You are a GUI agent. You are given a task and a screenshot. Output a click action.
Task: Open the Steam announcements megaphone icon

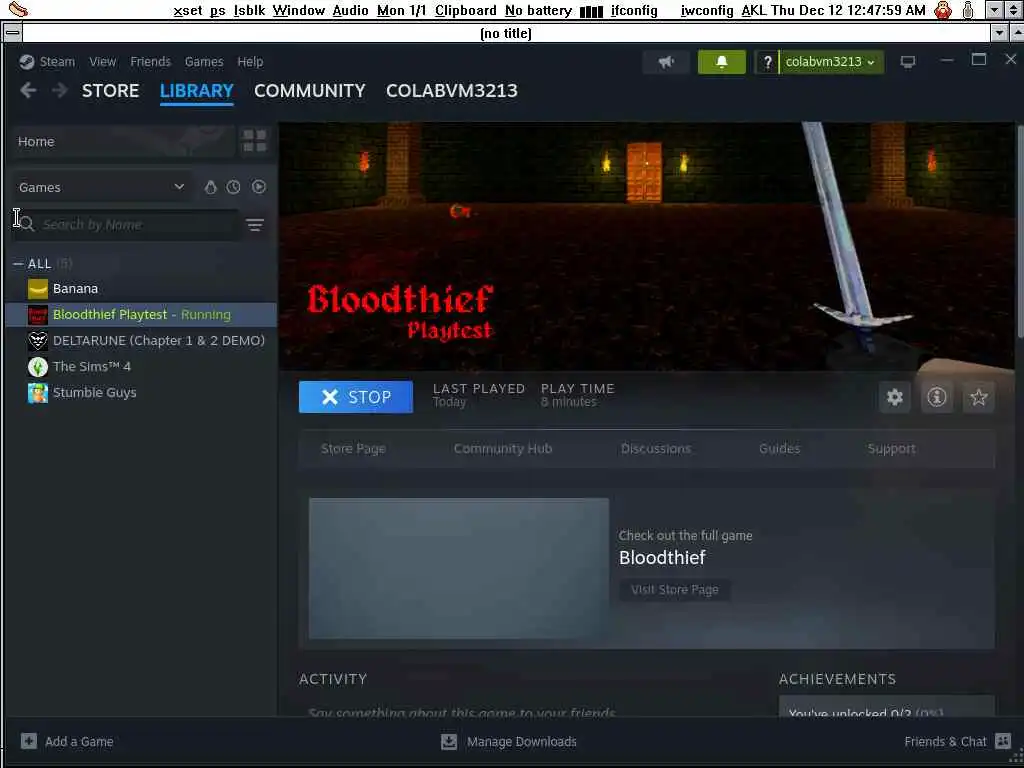665,62
